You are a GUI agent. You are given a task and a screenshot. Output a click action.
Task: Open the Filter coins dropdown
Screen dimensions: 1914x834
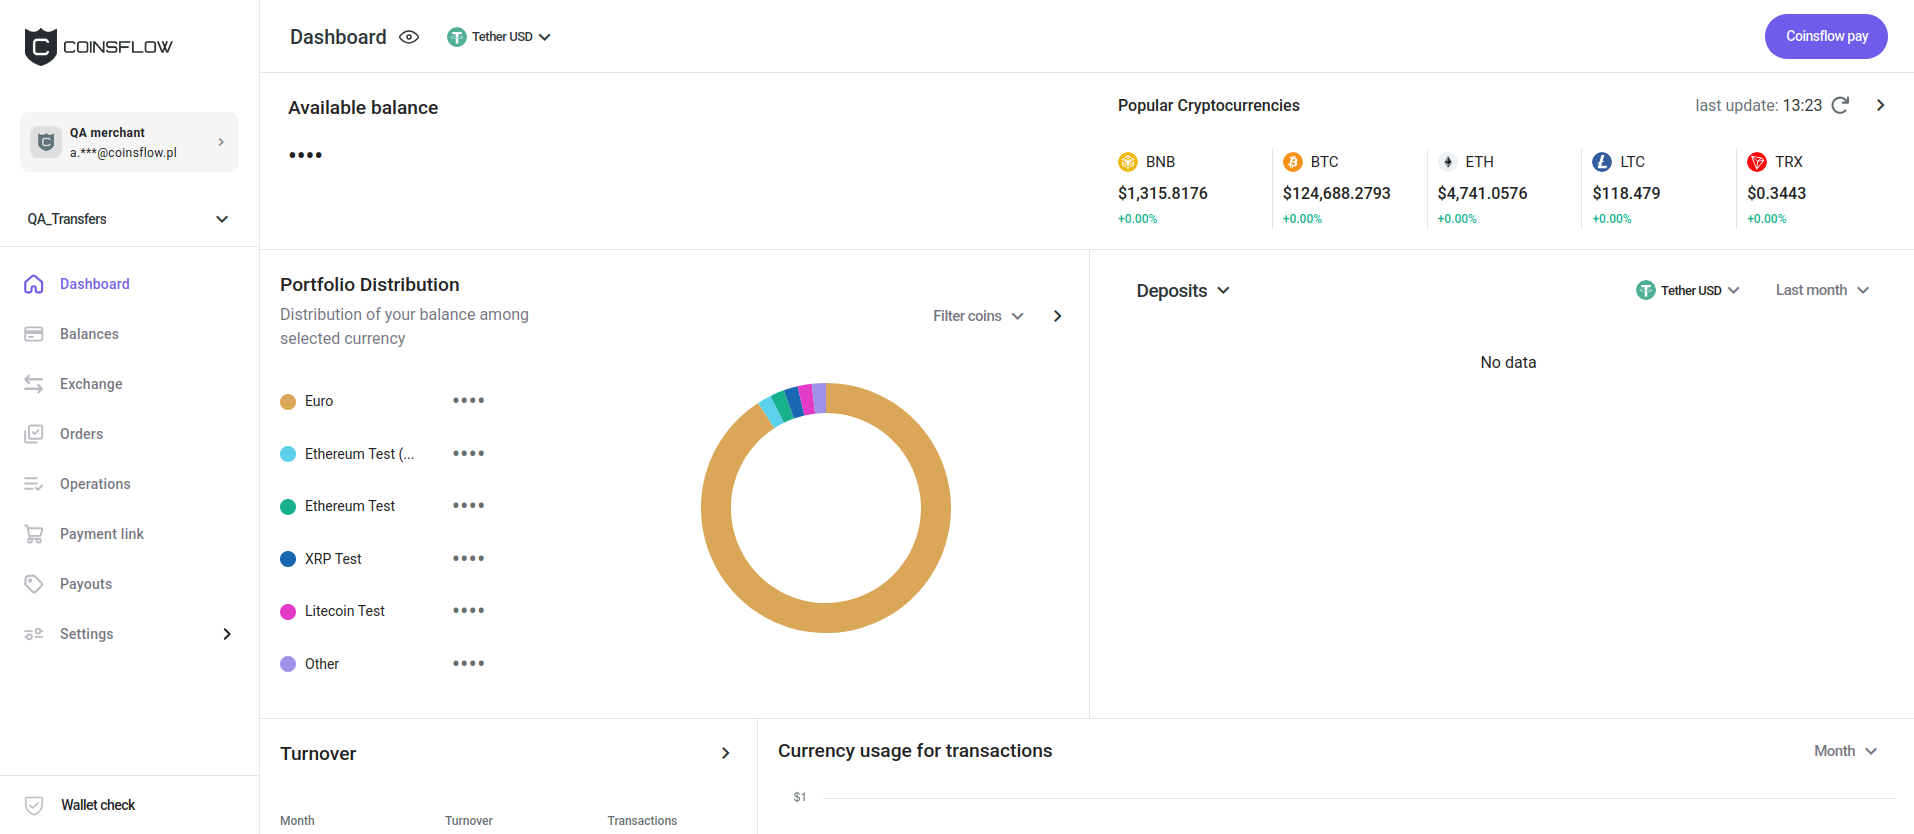coord(978,316)
